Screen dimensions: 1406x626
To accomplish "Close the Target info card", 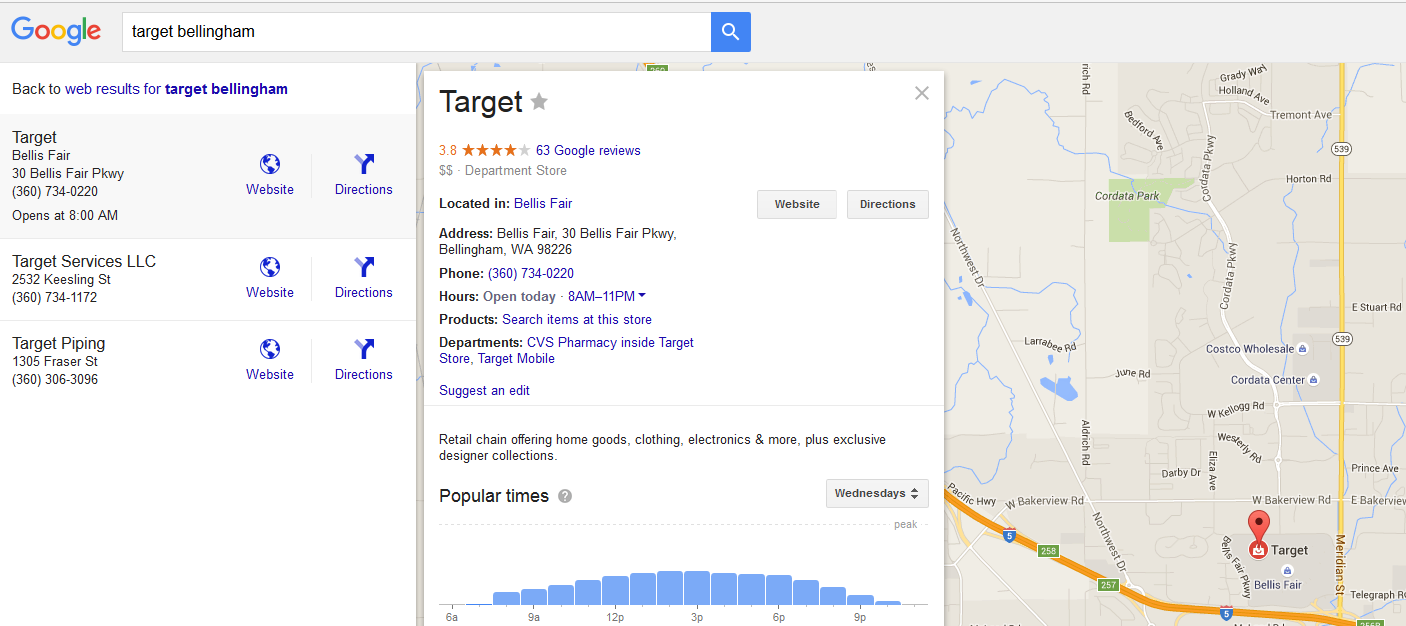I will pos(922,93).
